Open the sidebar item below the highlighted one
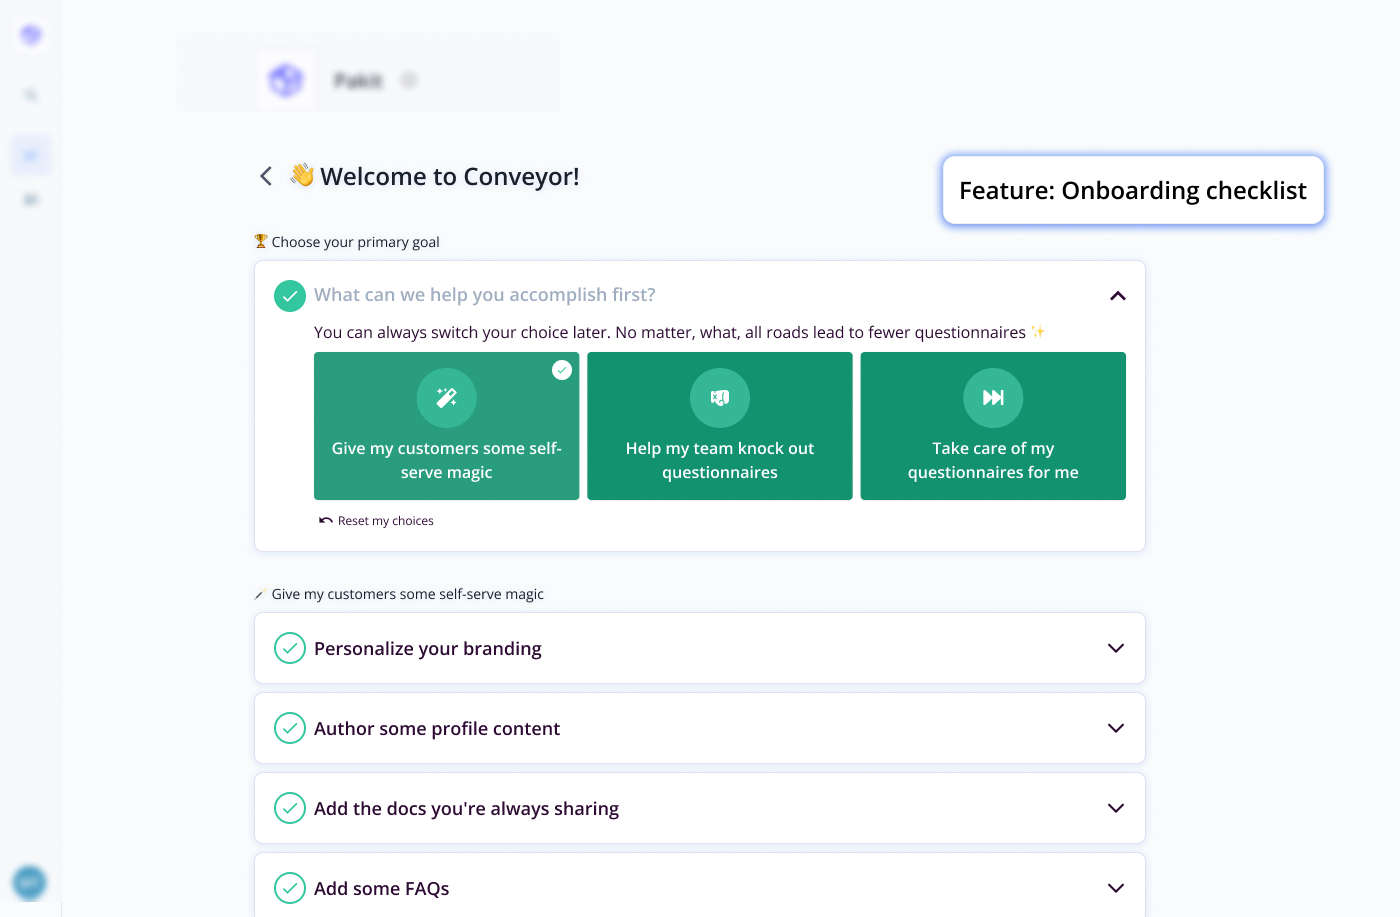The image size is (1400, 917). (x=31, y=200)
